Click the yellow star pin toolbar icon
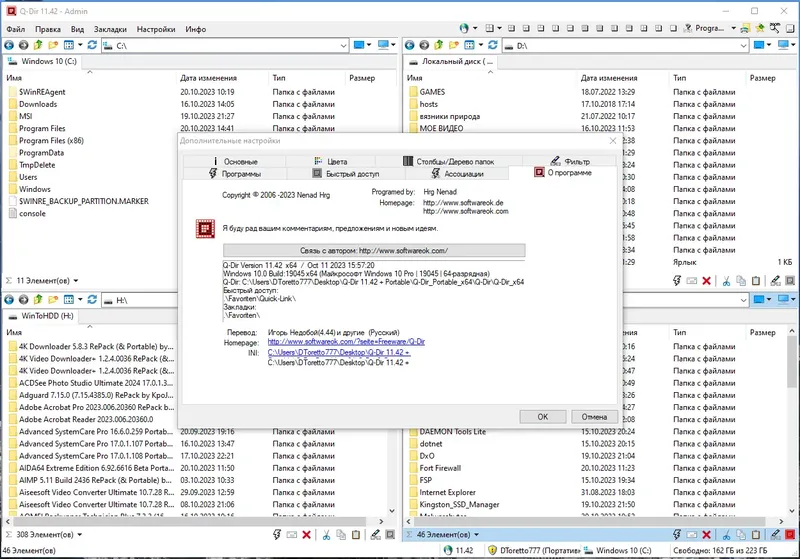 pos(760,29)
